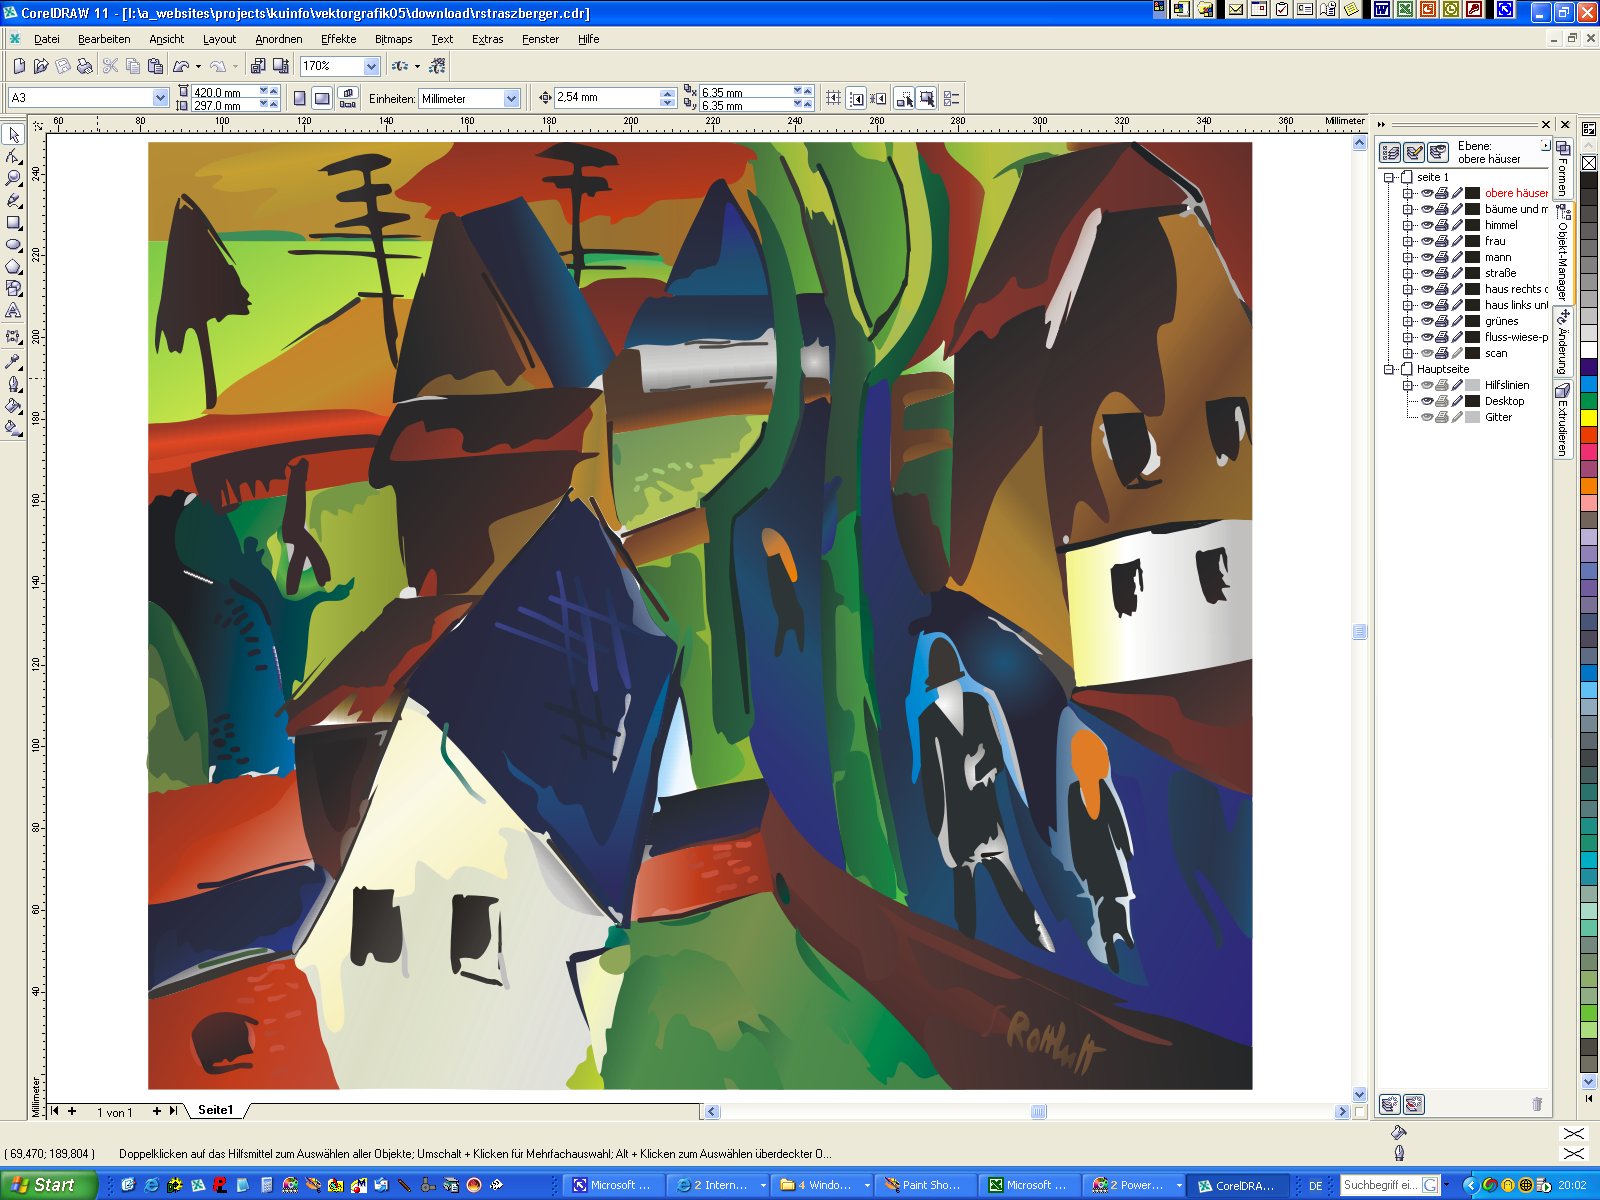Viewport: 1600px width, 1200px height.
Task: Select the Pick (arrow) tool
Action: click(14, 134)
